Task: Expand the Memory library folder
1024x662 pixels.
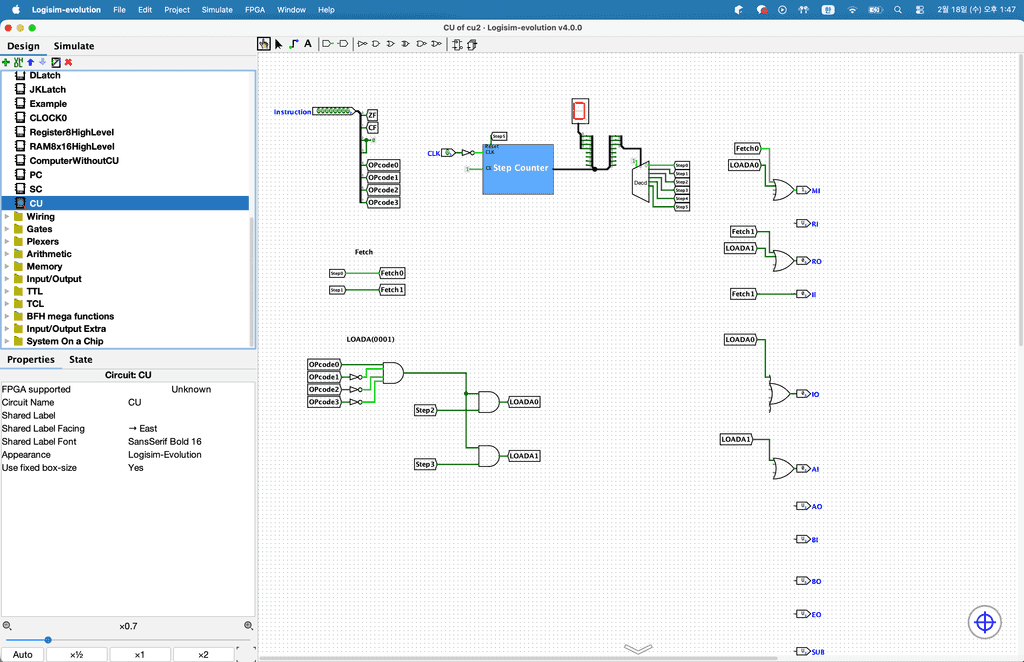Action: (x=7, y=267)
